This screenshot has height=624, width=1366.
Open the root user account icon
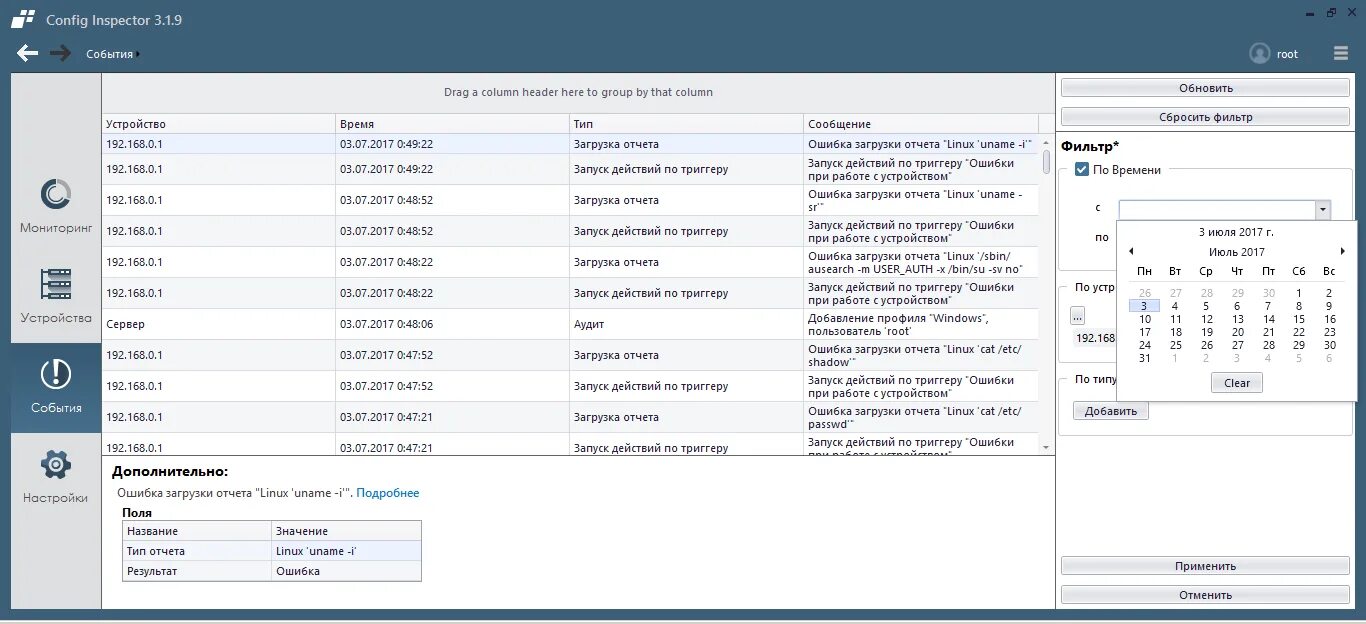[1260, 53]
